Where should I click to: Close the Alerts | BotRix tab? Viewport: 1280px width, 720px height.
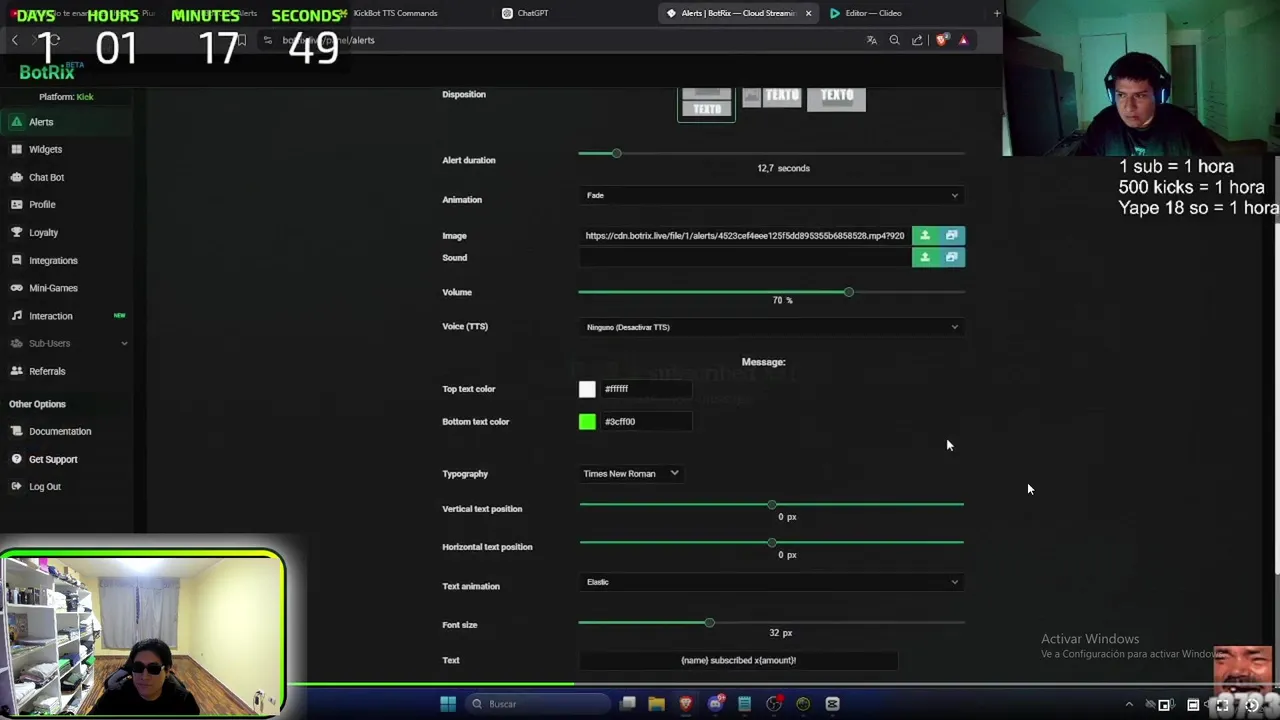pyautogui.click(x=808, y=13)
